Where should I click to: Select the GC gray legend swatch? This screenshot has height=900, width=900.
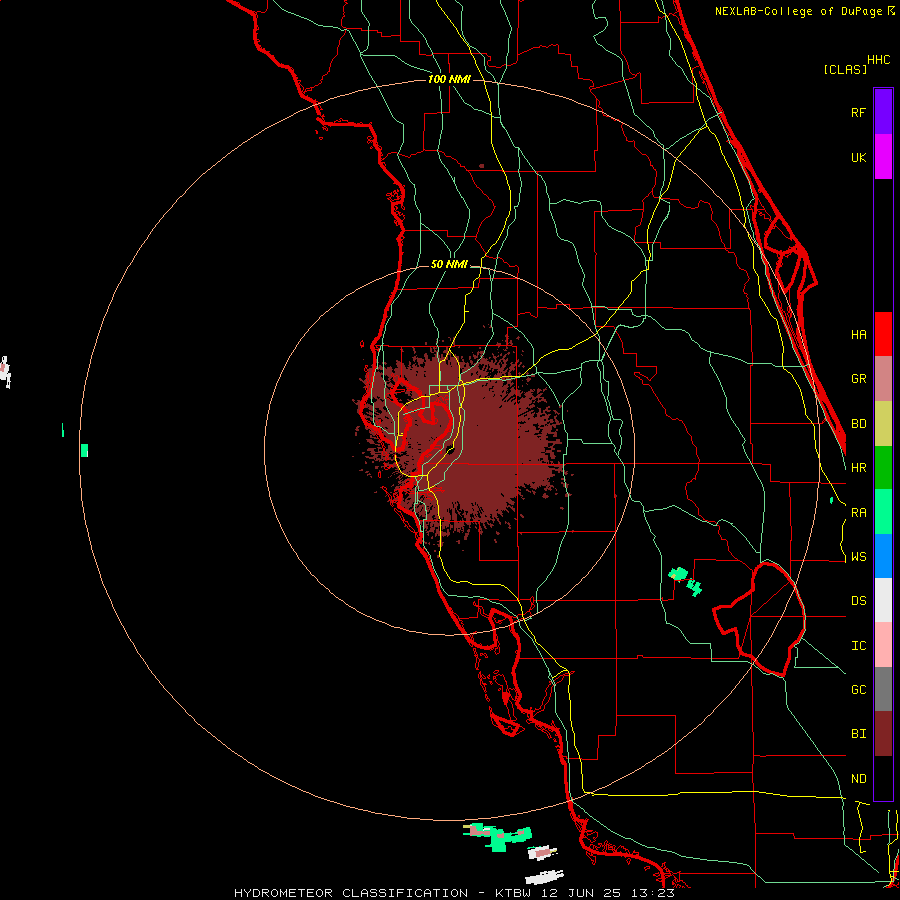coord(883,689)
